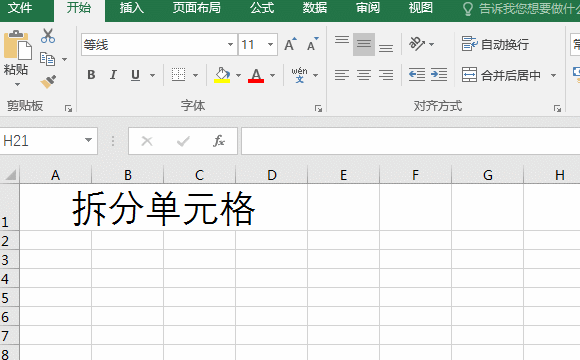Switch to the 页面布局 tab
This screenshot has width=580, height=360.
(196, 8)
